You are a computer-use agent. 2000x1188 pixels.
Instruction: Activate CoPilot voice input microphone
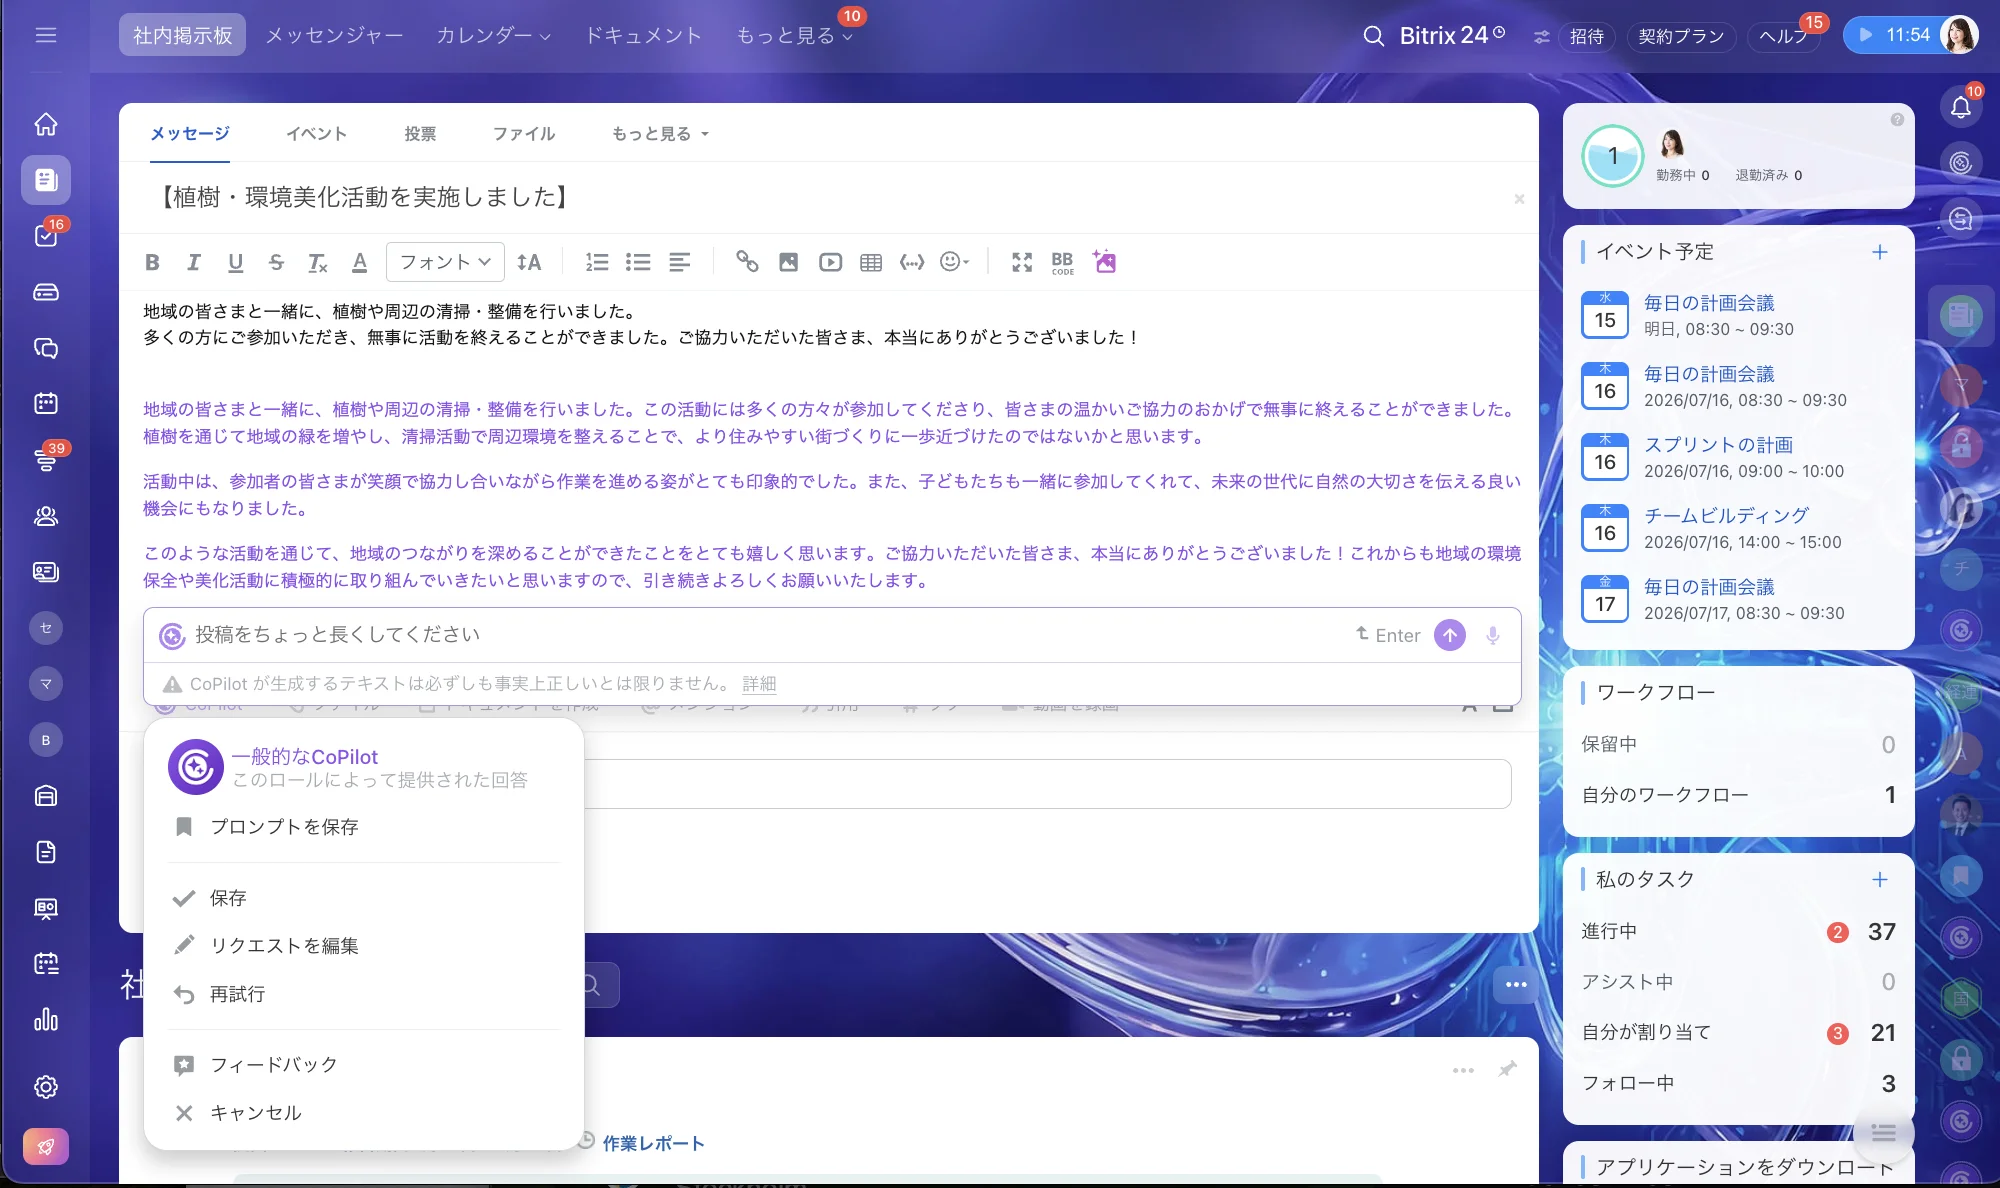pos(1492,635)
